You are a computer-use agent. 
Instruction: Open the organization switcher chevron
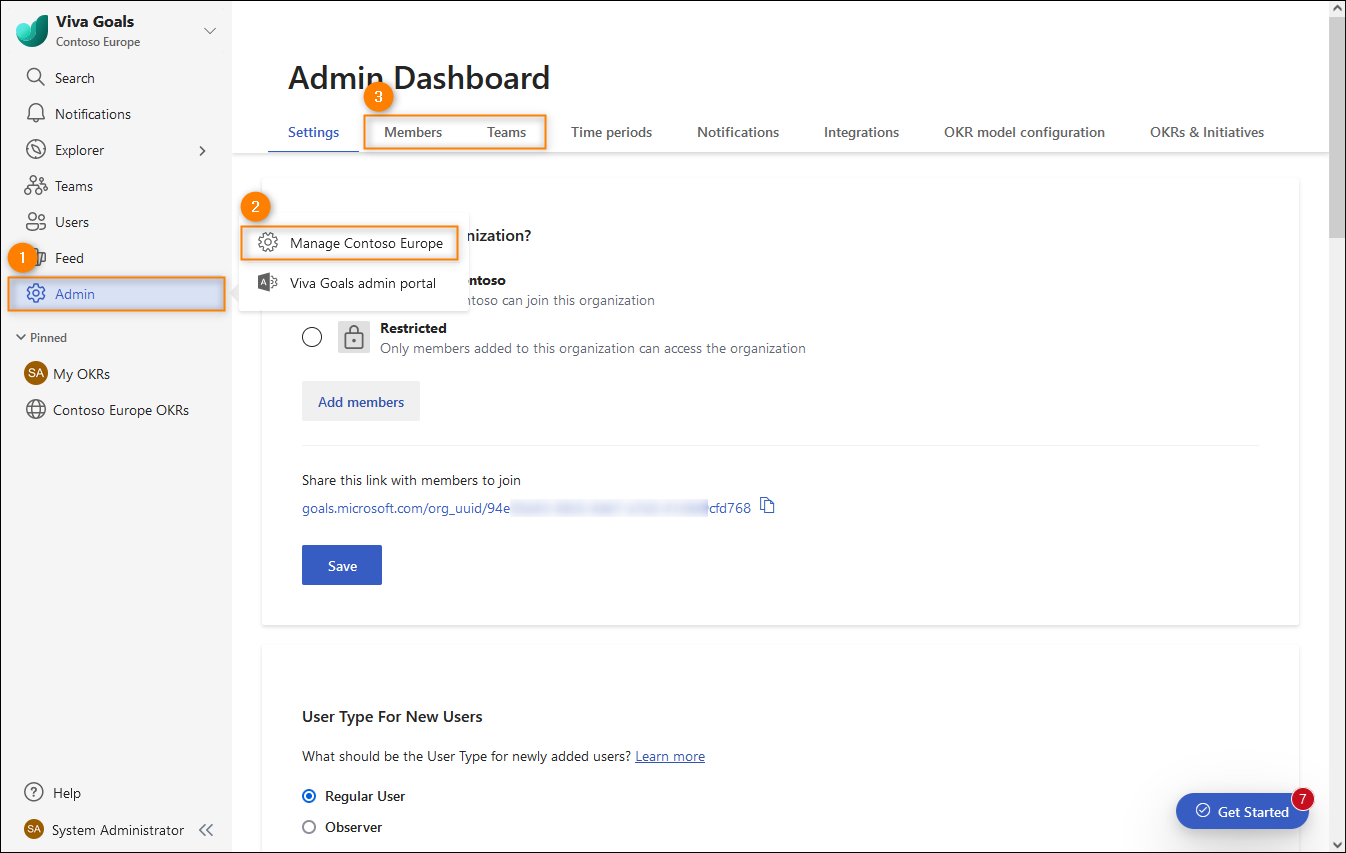(210, 31)
